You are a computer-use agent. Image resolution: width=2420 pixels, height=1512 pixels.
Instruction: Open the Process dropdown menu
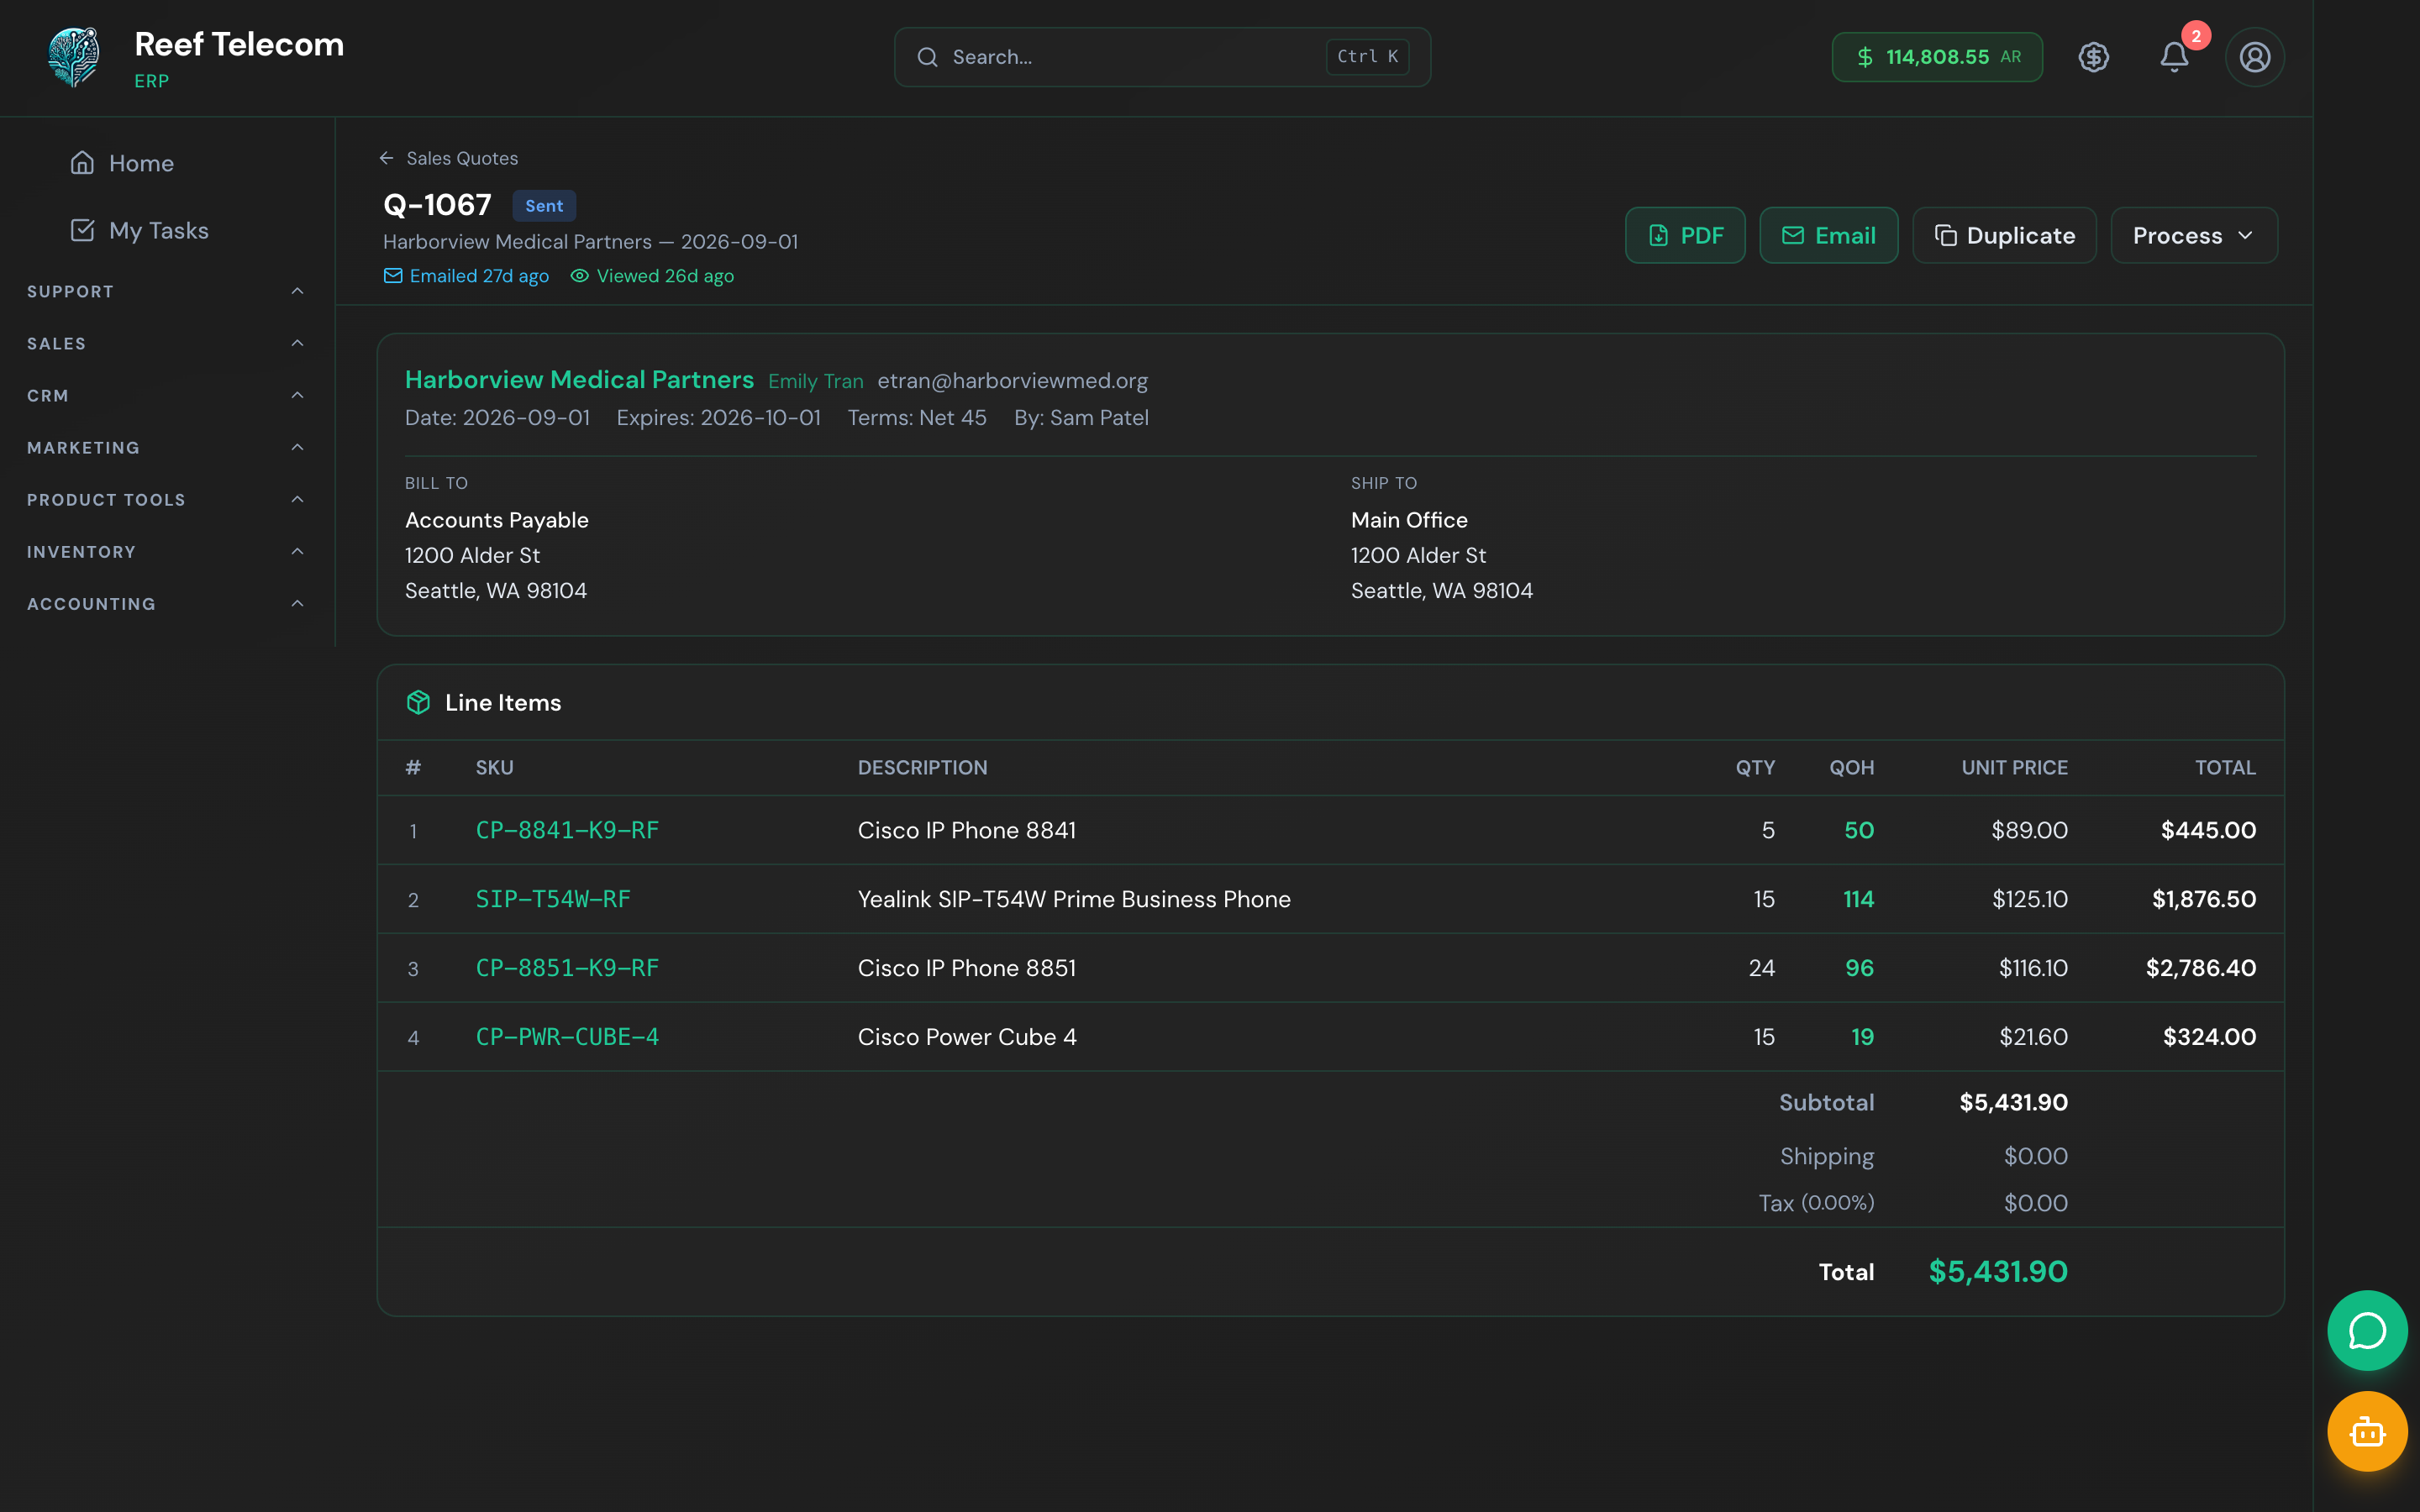point(2194,235)
